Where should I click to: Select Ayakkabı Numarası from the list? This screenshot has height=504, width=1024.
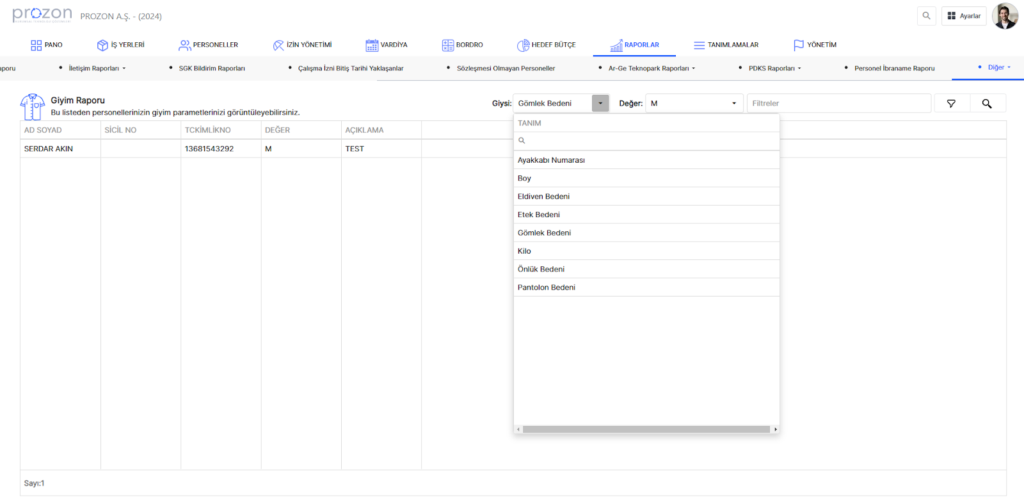pyautogui.click(x=551, y=160)
